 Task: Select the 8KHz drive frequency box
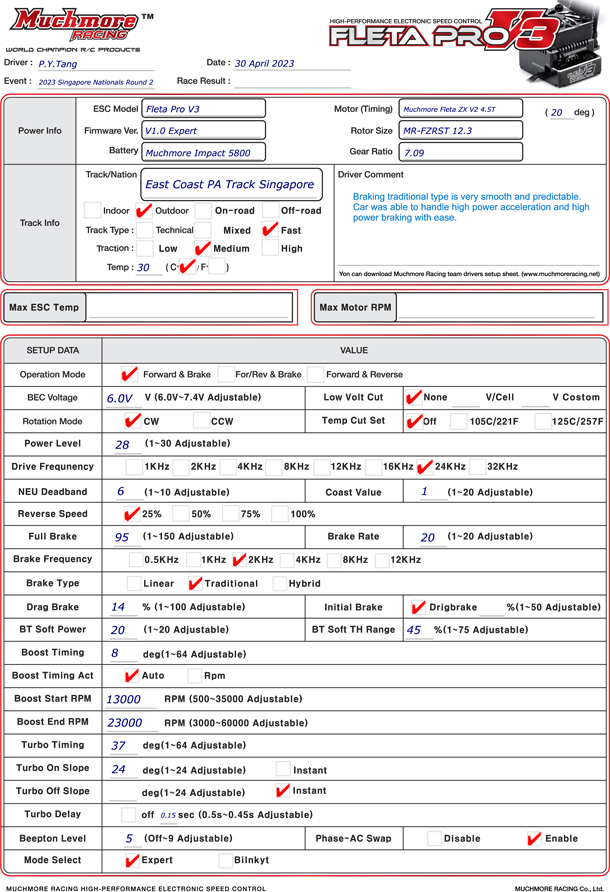pyautogui.click(x=274, y=467)
